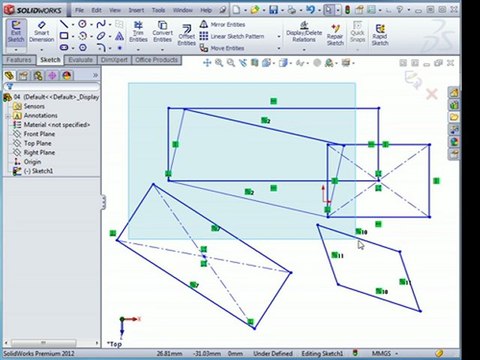The image size is (480, 360).
Task: Open the Move Entities dropdown arrow
Action: (279, 48)
